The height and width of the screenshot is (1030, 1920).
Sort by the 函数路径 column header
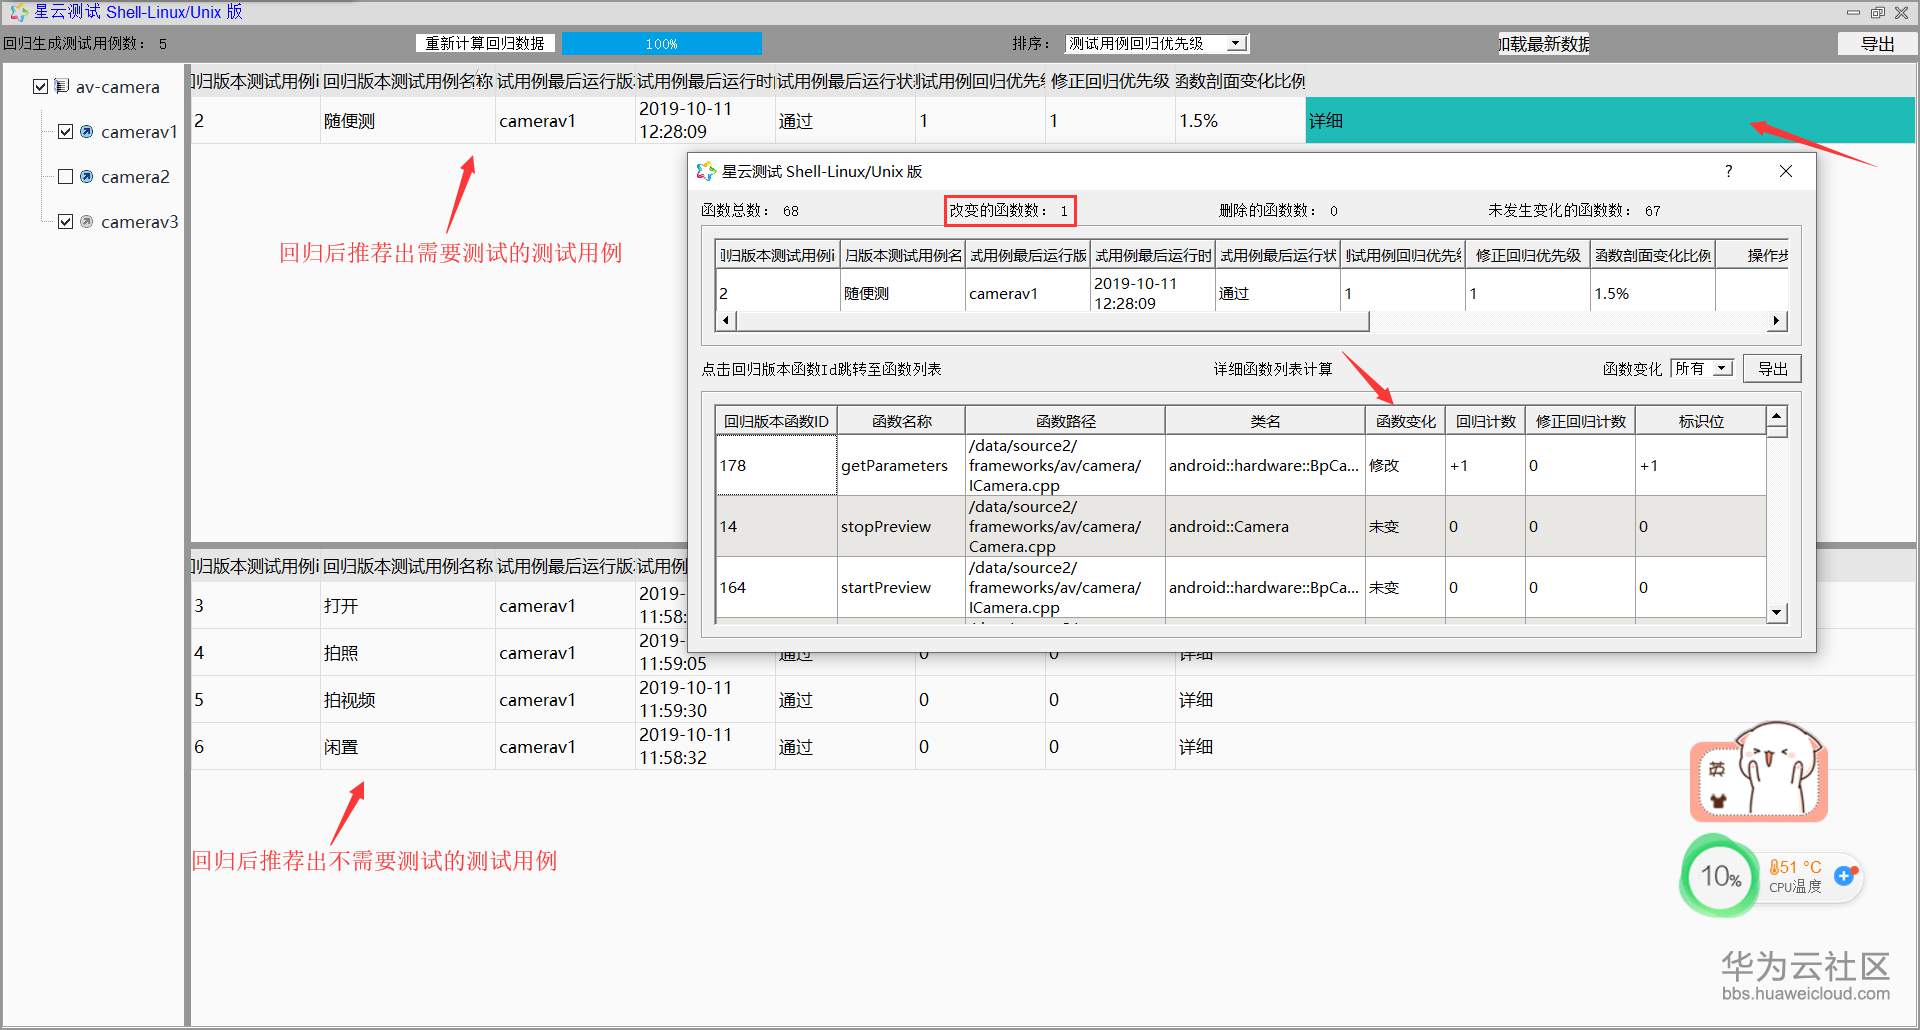pyautogui.click(x=1065, y=421)
